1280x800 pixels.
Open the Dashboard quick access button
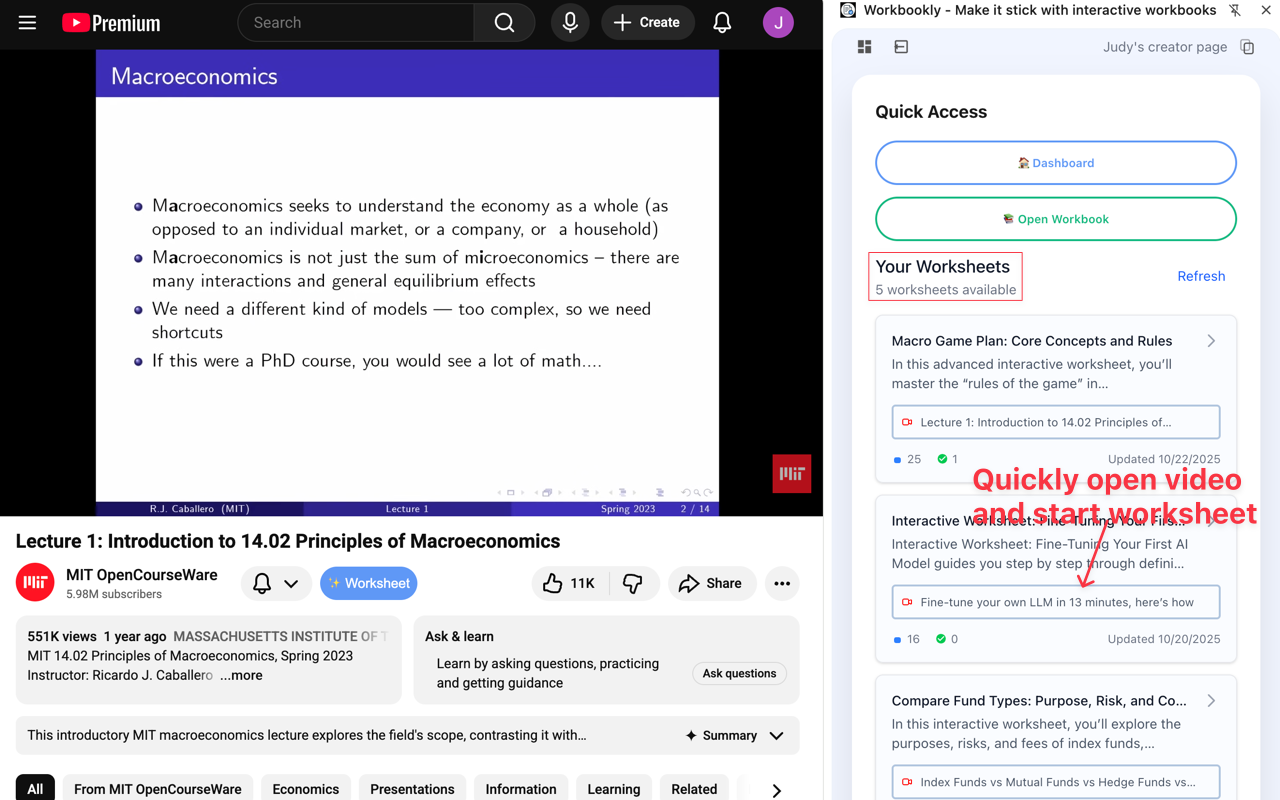(x=1056, y=163)
